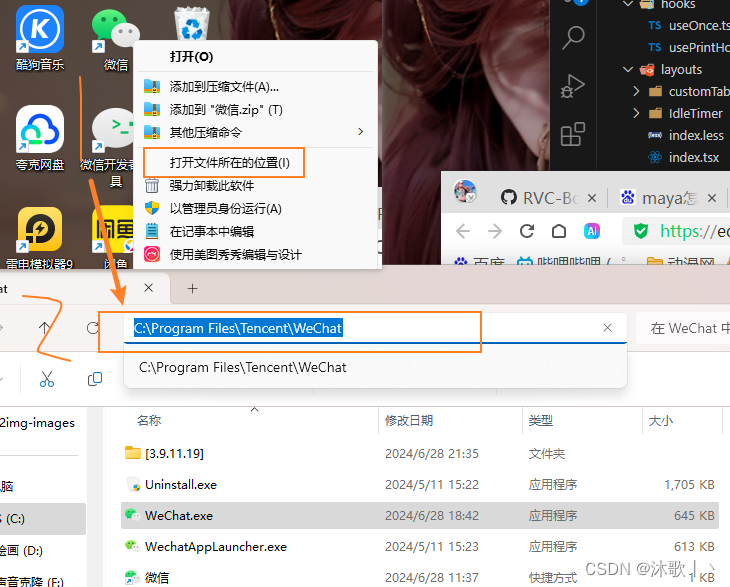
Task: Open the 闲鱼 desktop shortcut
Action: [113, 237]
